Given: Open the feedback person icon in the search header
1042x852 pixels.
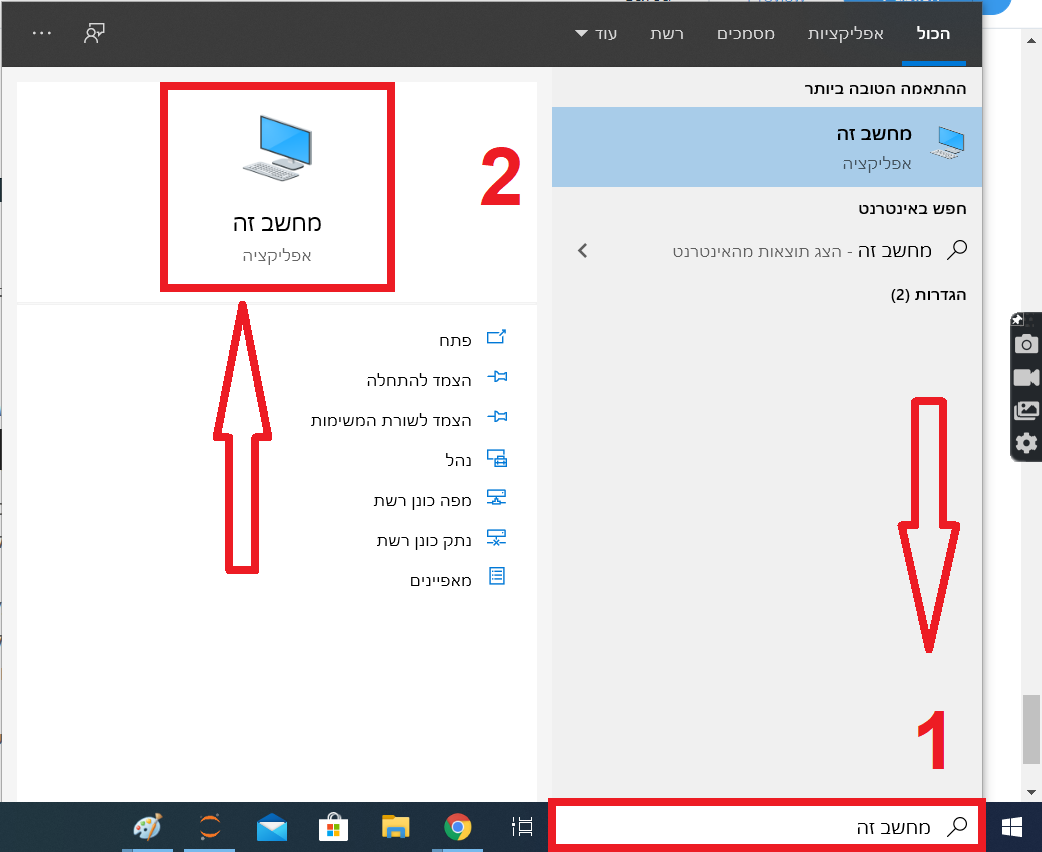Looking at the screenshot, I should point(94,33).
